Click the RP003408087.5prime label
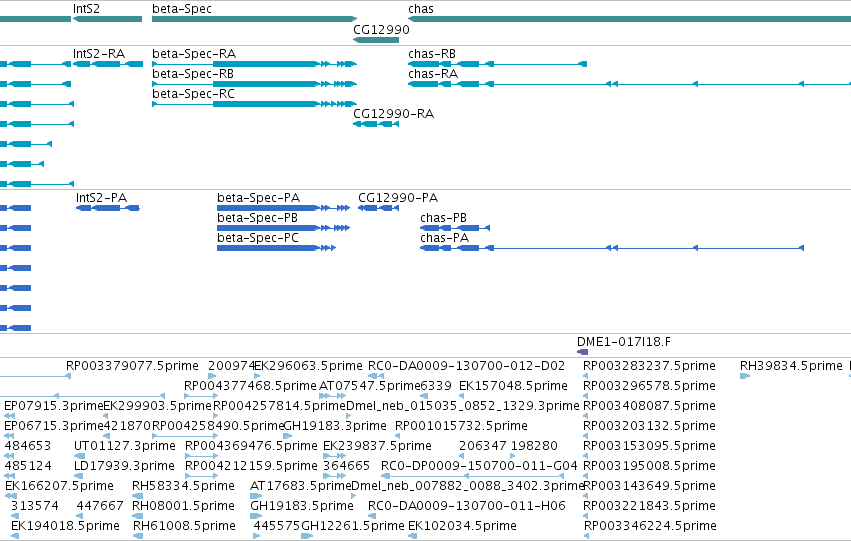Viewport: 851px width, 541px height. click(x=649, y=406)
